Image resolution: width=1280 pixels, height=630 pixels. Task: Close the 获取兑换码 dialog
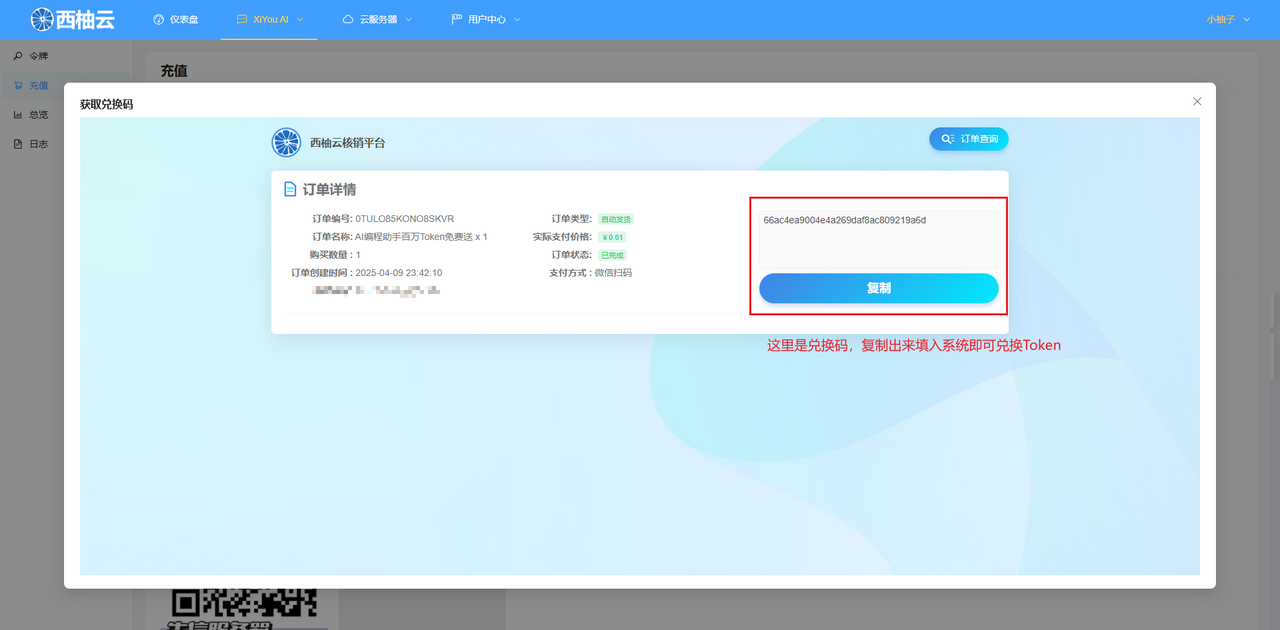[x=1197, y=101]
